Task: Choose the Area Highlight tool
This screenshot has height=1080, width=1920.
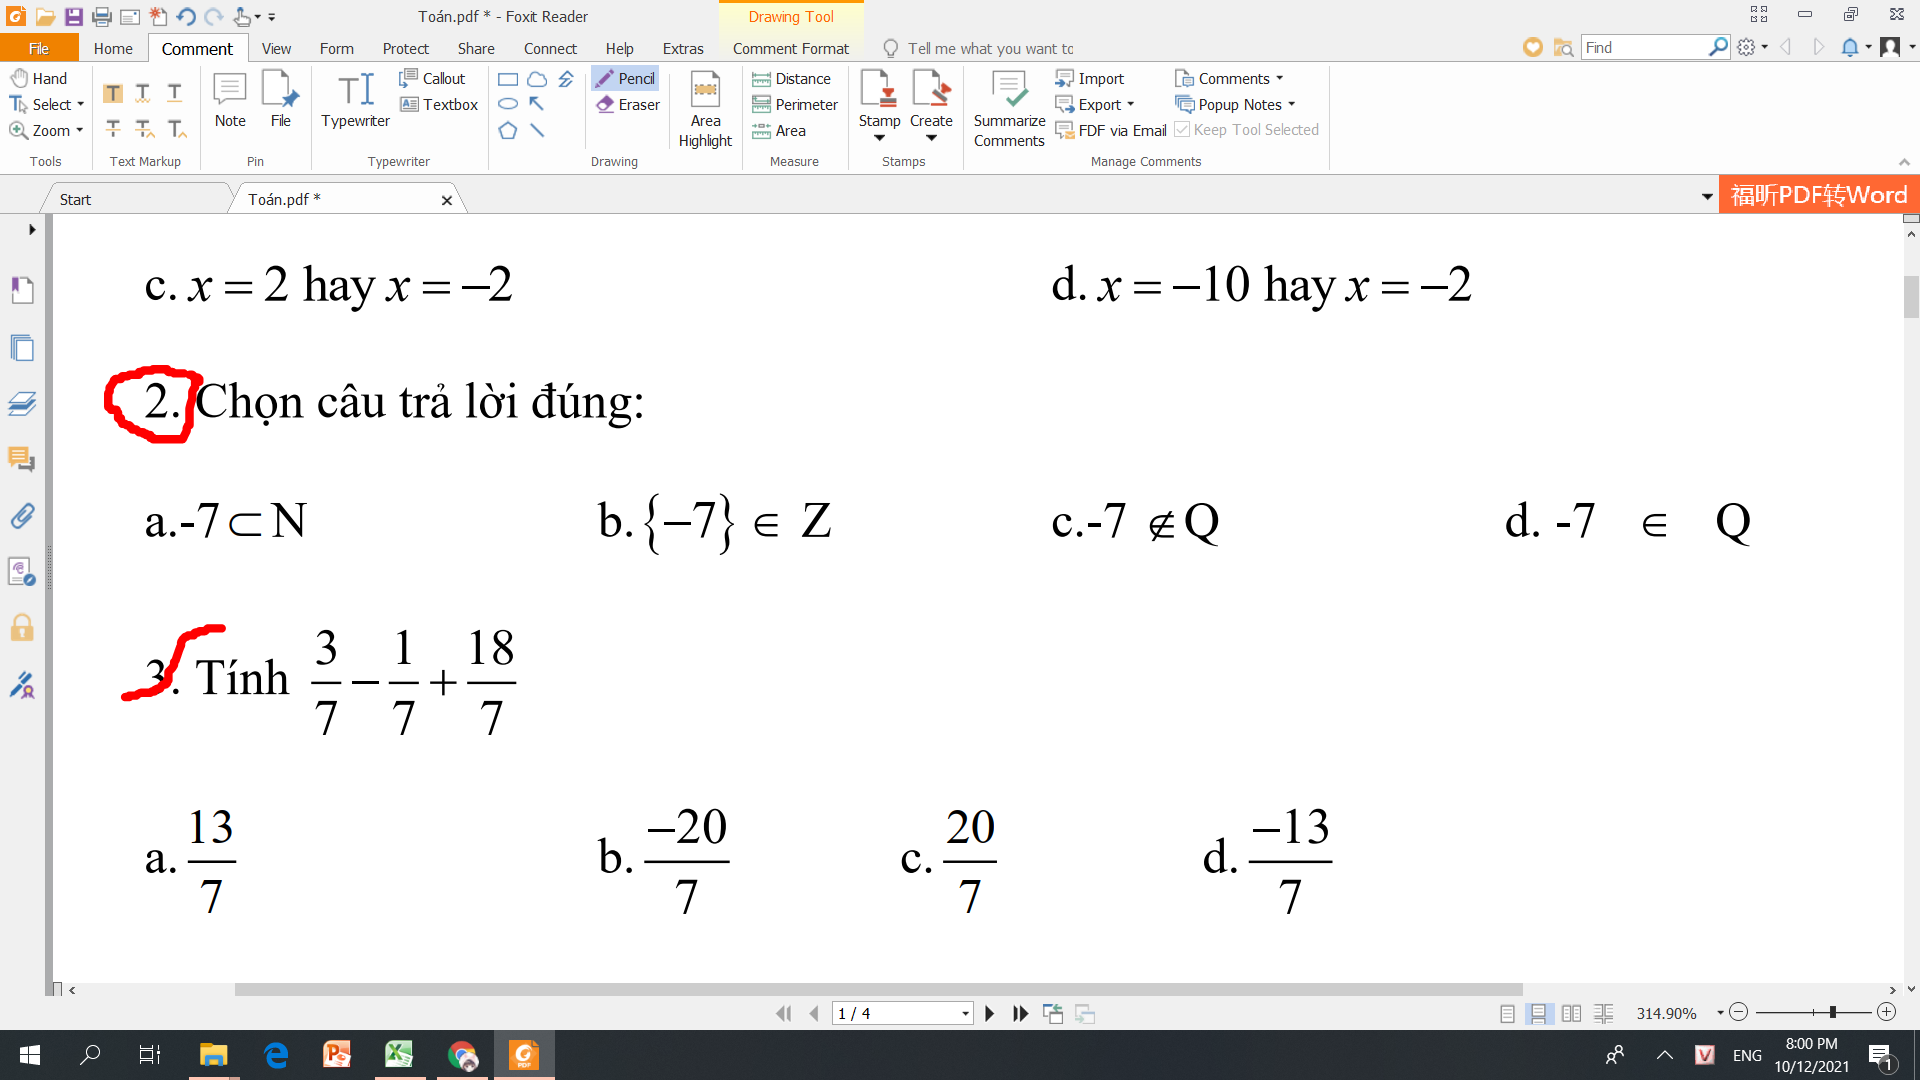Action: click(705, 110)
